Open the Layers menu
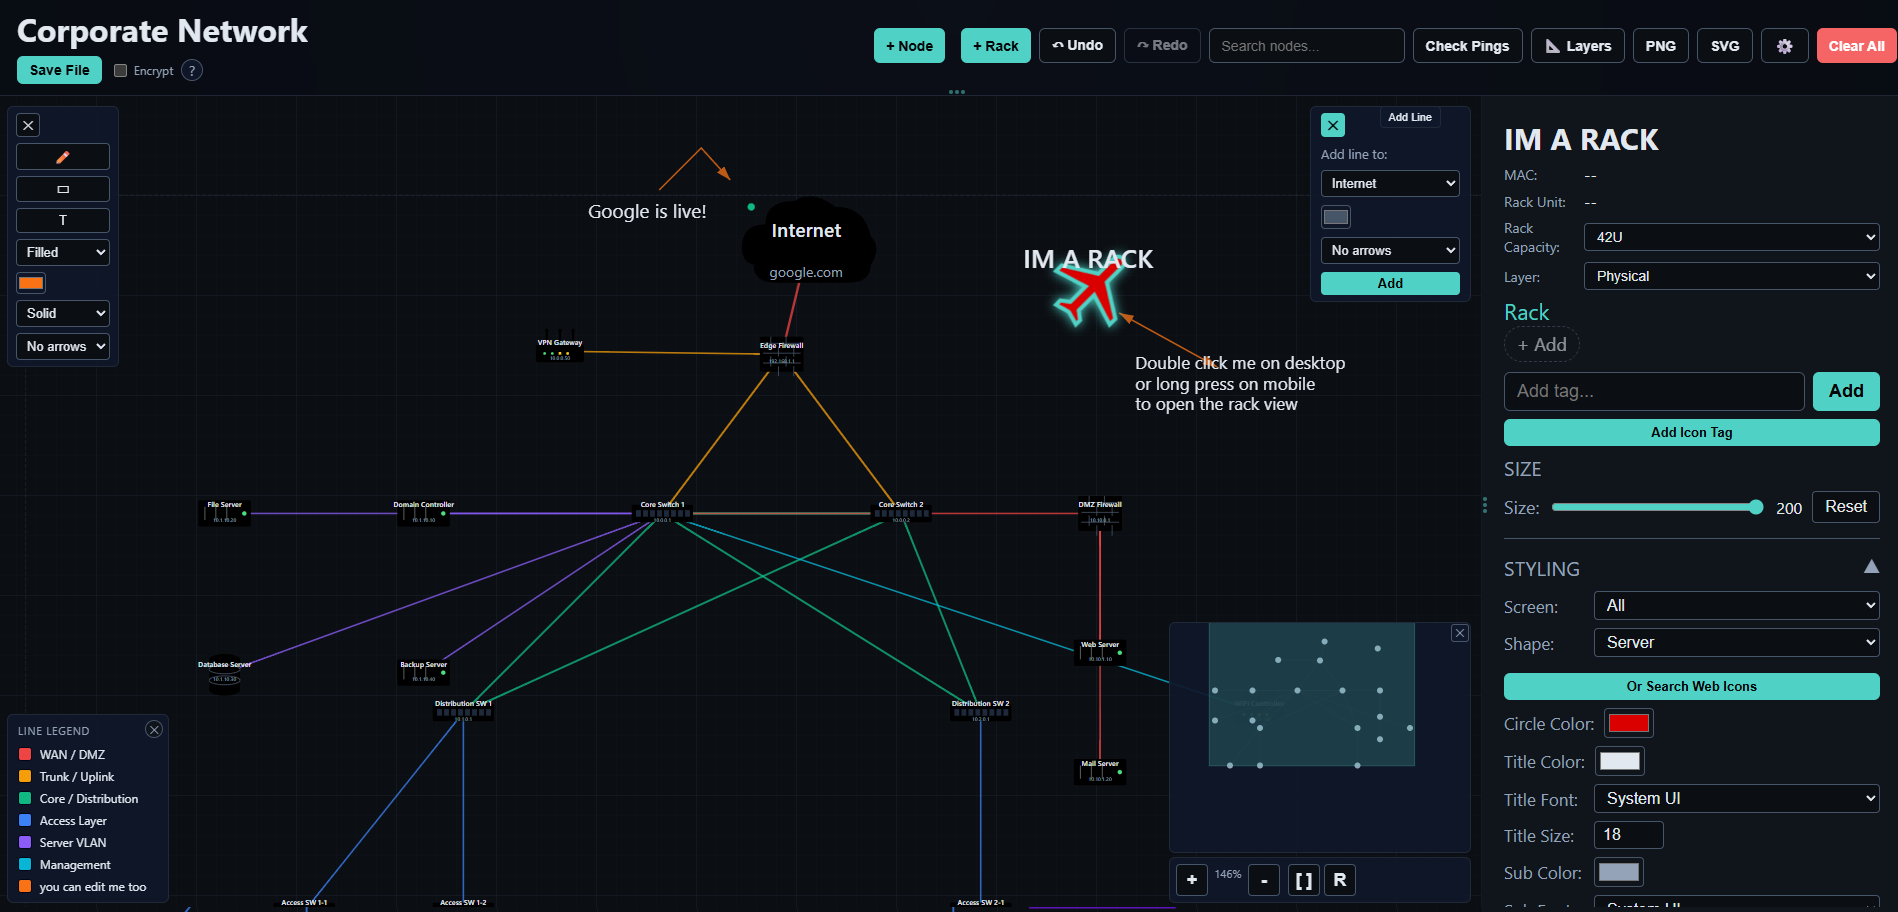This screenshot has height=912, width=1898. (x=1578, y=46)
